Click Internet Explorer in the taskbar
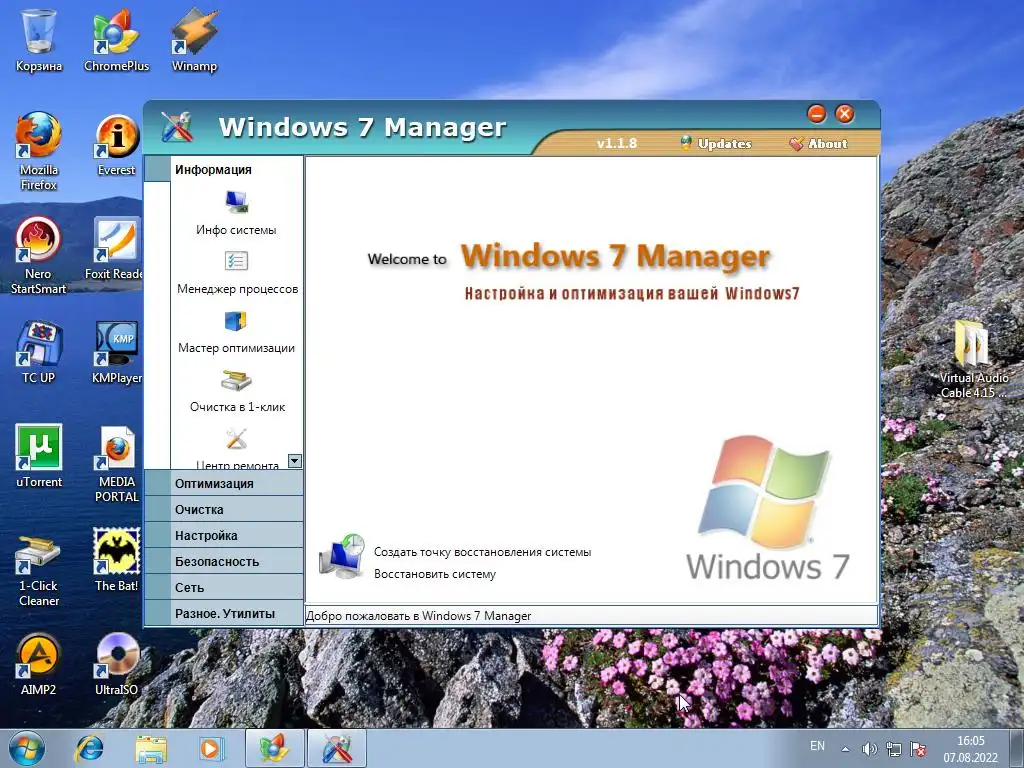Screen dimensions: 1024x768 [x=89, y=748]
